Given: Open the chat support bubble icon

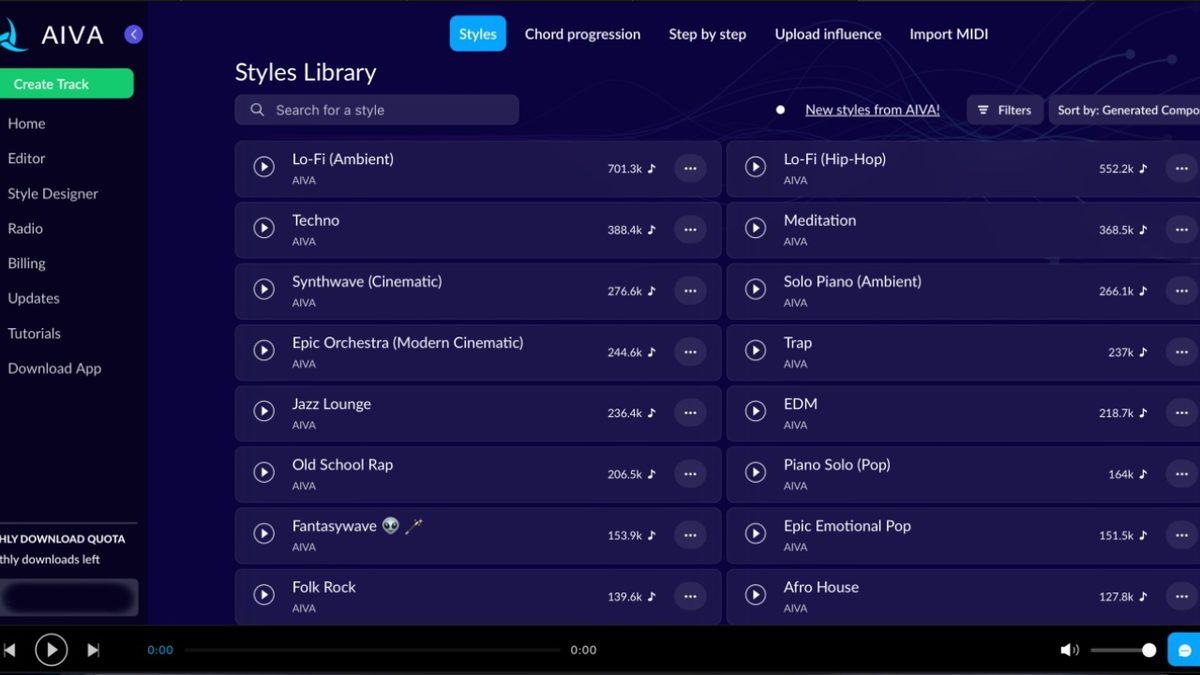Looking at the screenshot, I should tap(1184, 650).
